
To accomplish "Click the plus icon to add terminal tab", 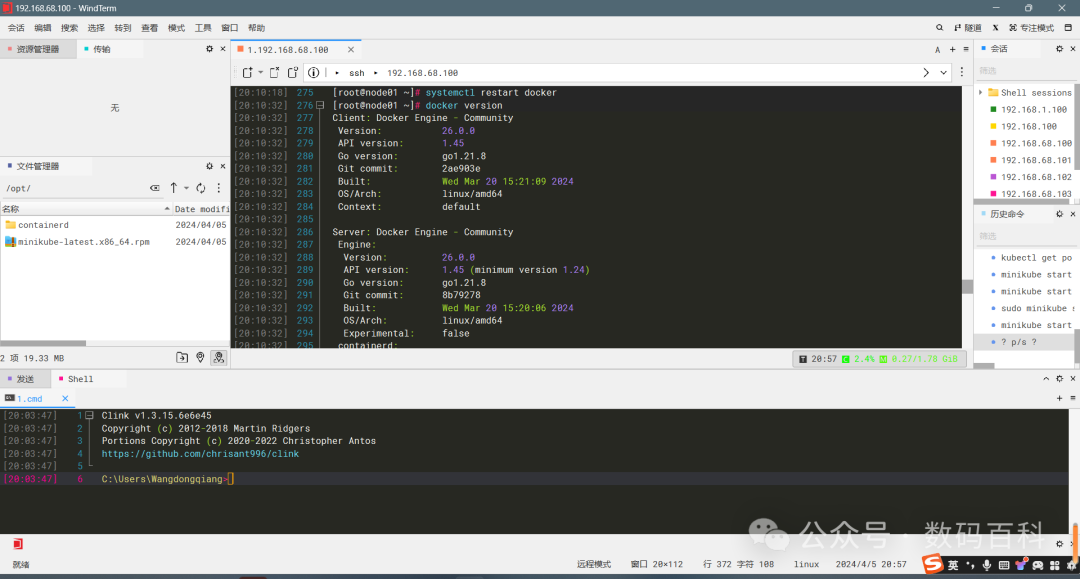I will (x=952, y=49).
